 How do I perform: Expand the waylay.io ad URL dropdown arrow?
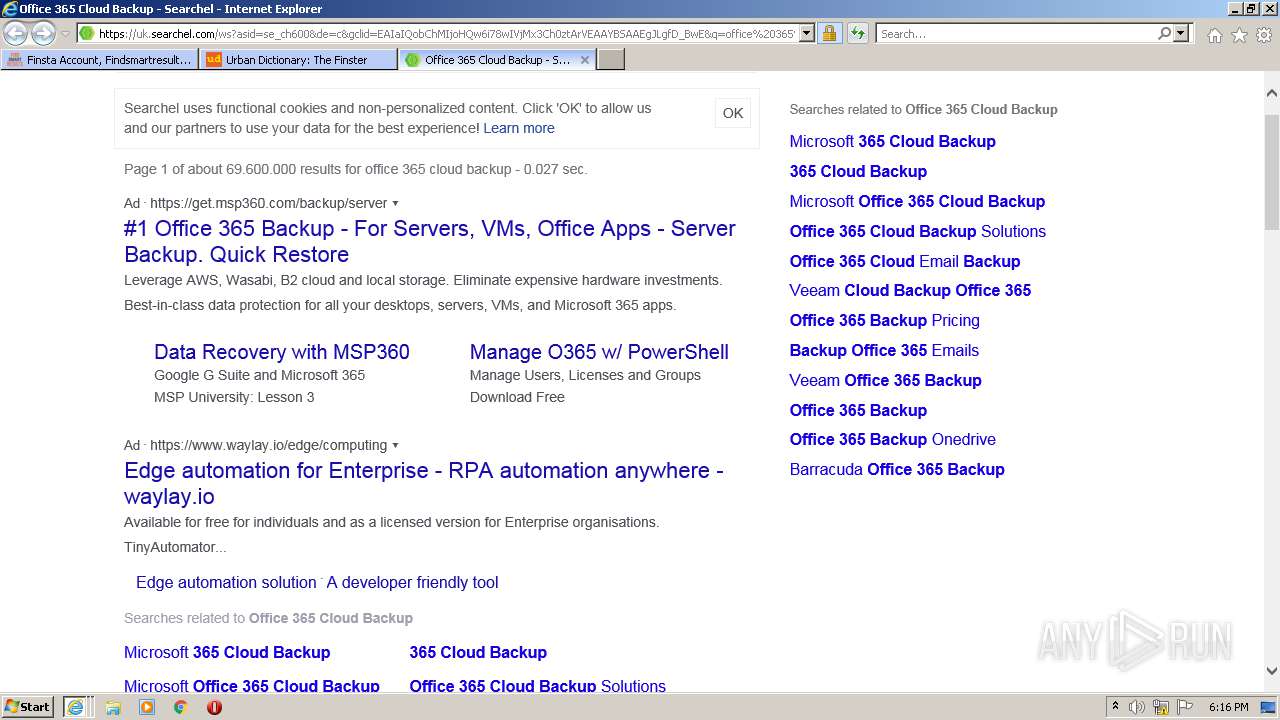395,445
